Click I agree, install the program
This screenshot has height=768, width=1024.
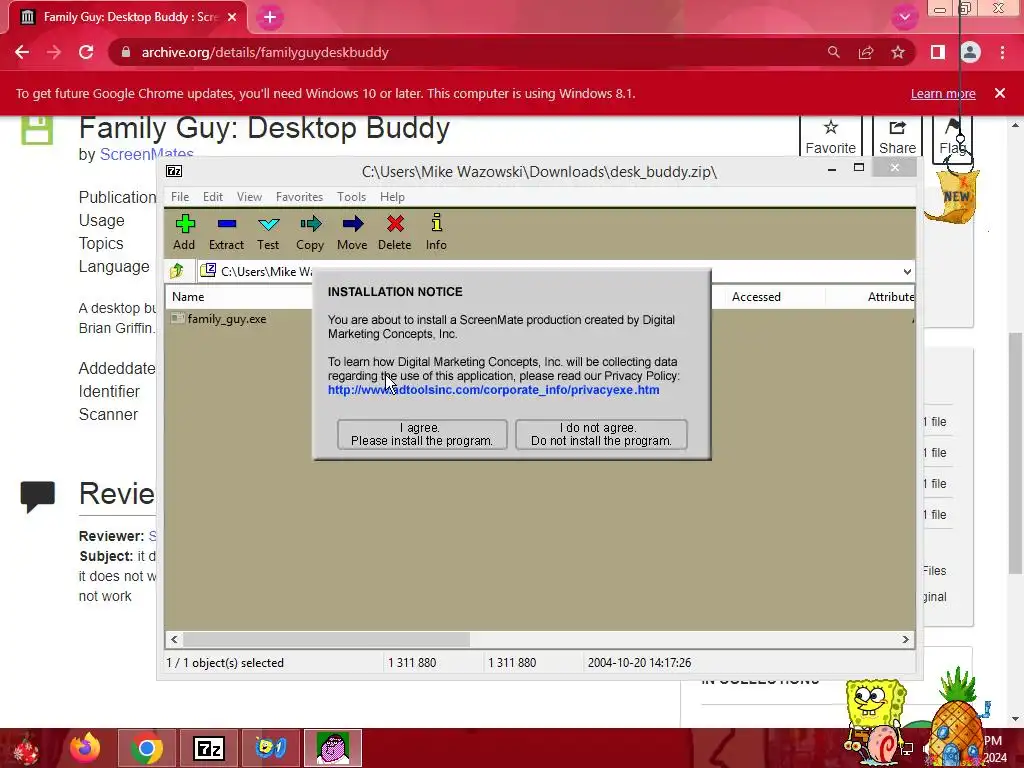click(422, 434)
